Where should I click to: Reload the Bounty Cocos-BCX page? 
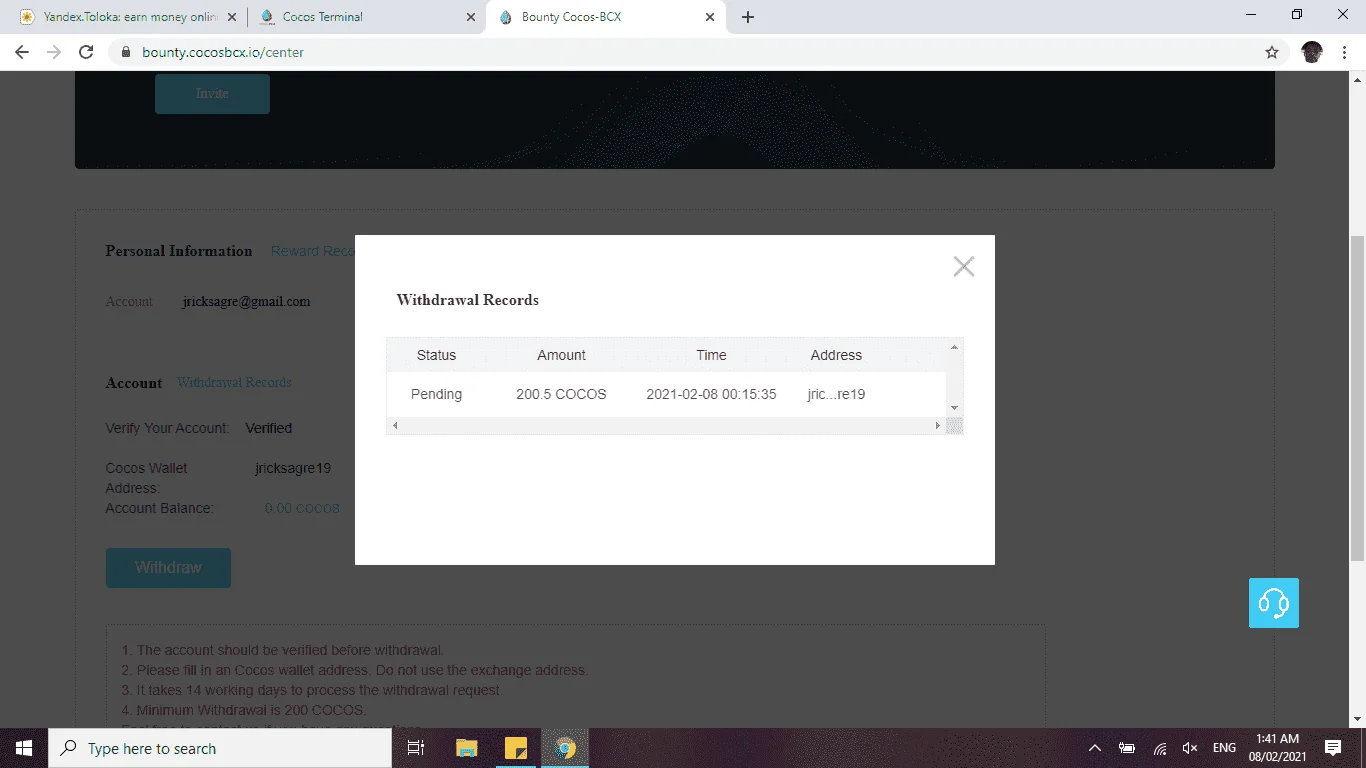(86, 52)
